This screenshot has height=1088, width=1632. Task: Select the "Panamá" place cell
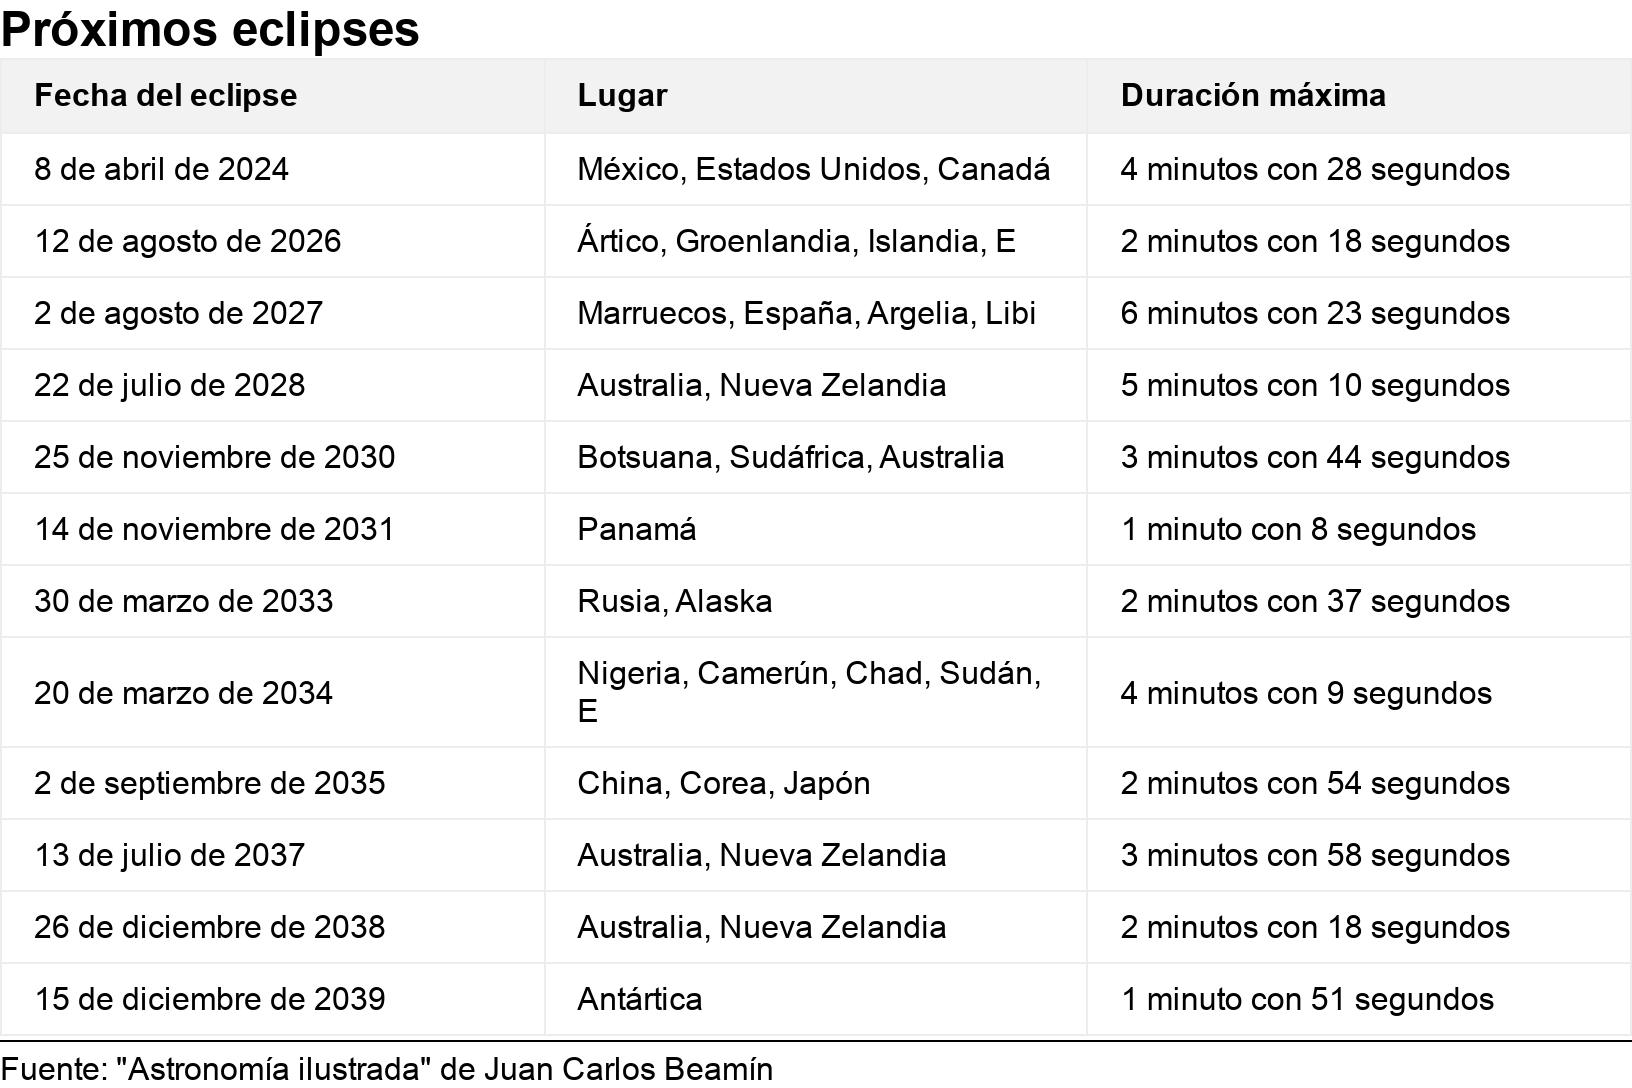click(637, 529)
